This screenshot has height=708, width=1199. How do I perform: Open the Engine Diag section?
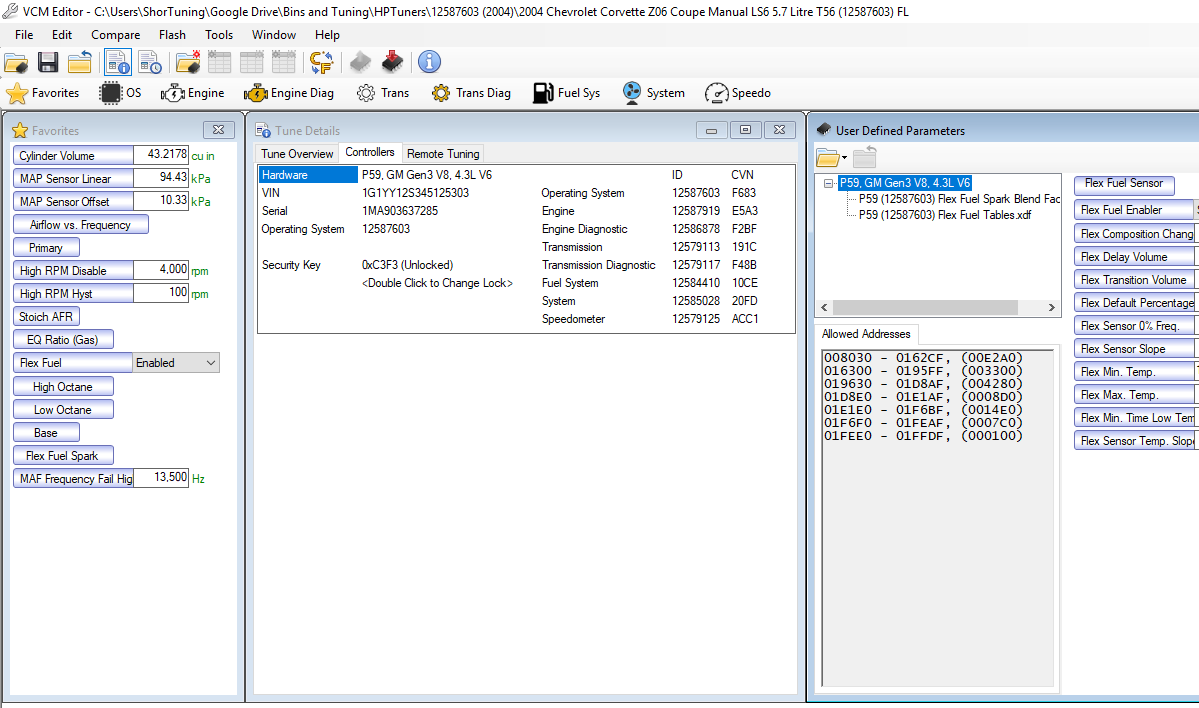289,93
